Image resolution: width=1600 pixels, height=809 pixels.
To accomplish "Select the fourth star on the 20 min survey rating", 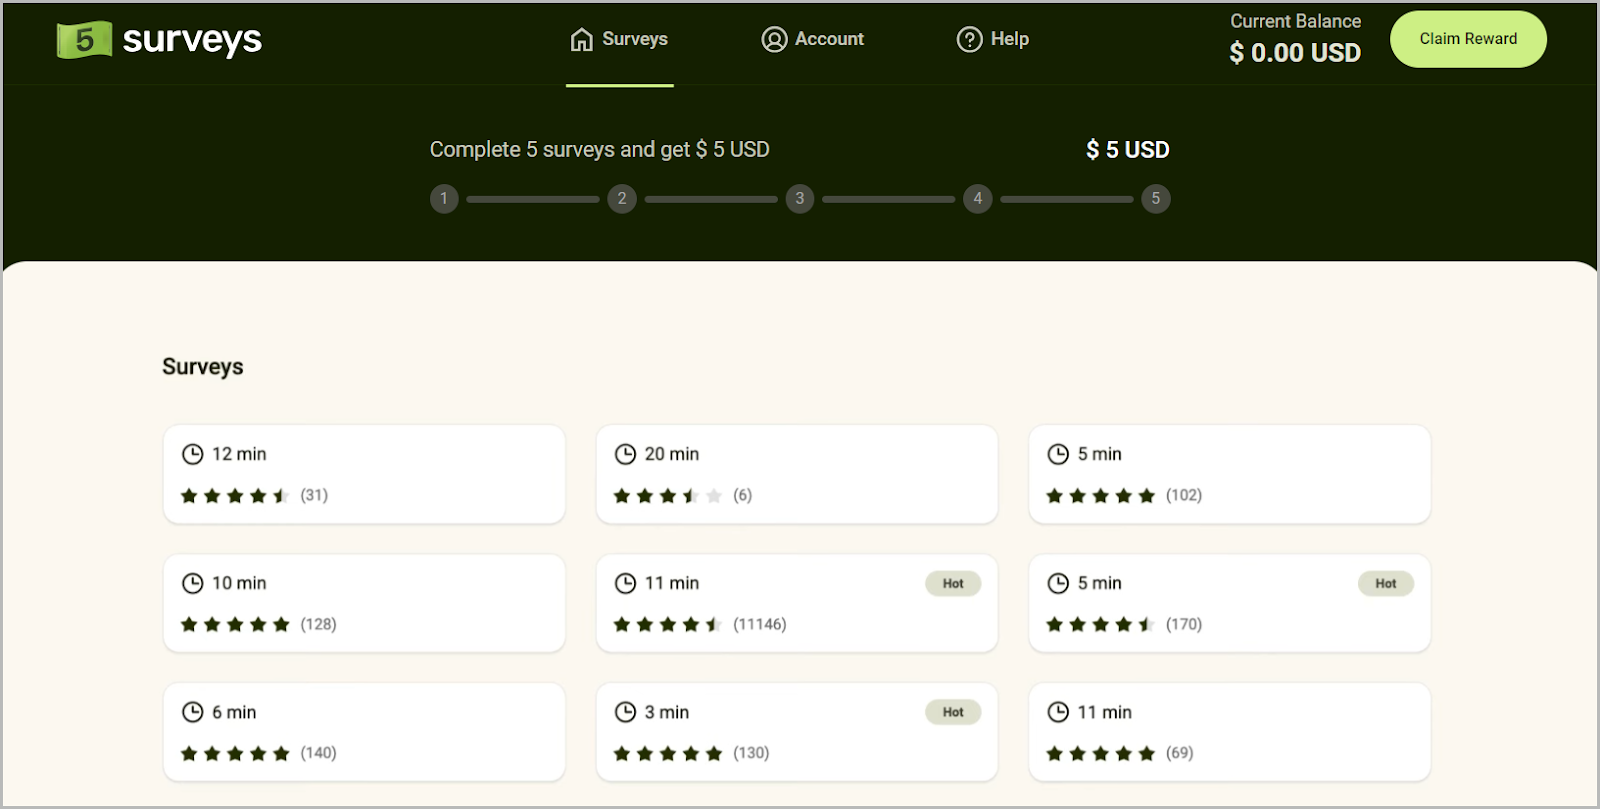I will pos(692,494).
